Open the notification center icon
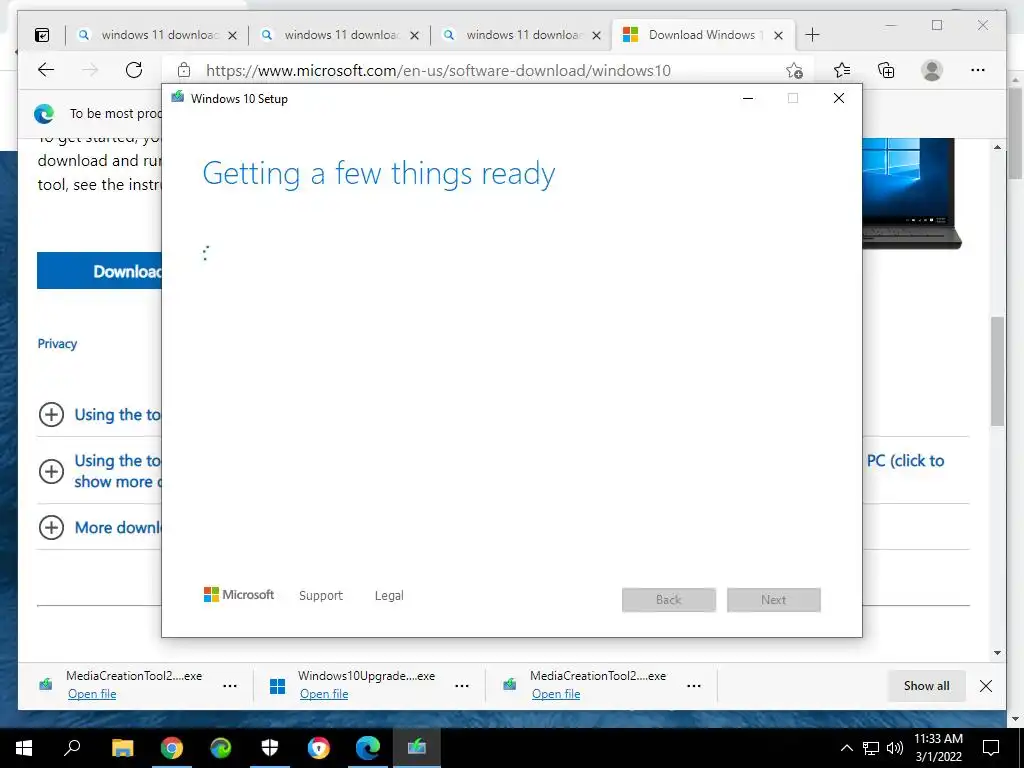 pos(991,748)
